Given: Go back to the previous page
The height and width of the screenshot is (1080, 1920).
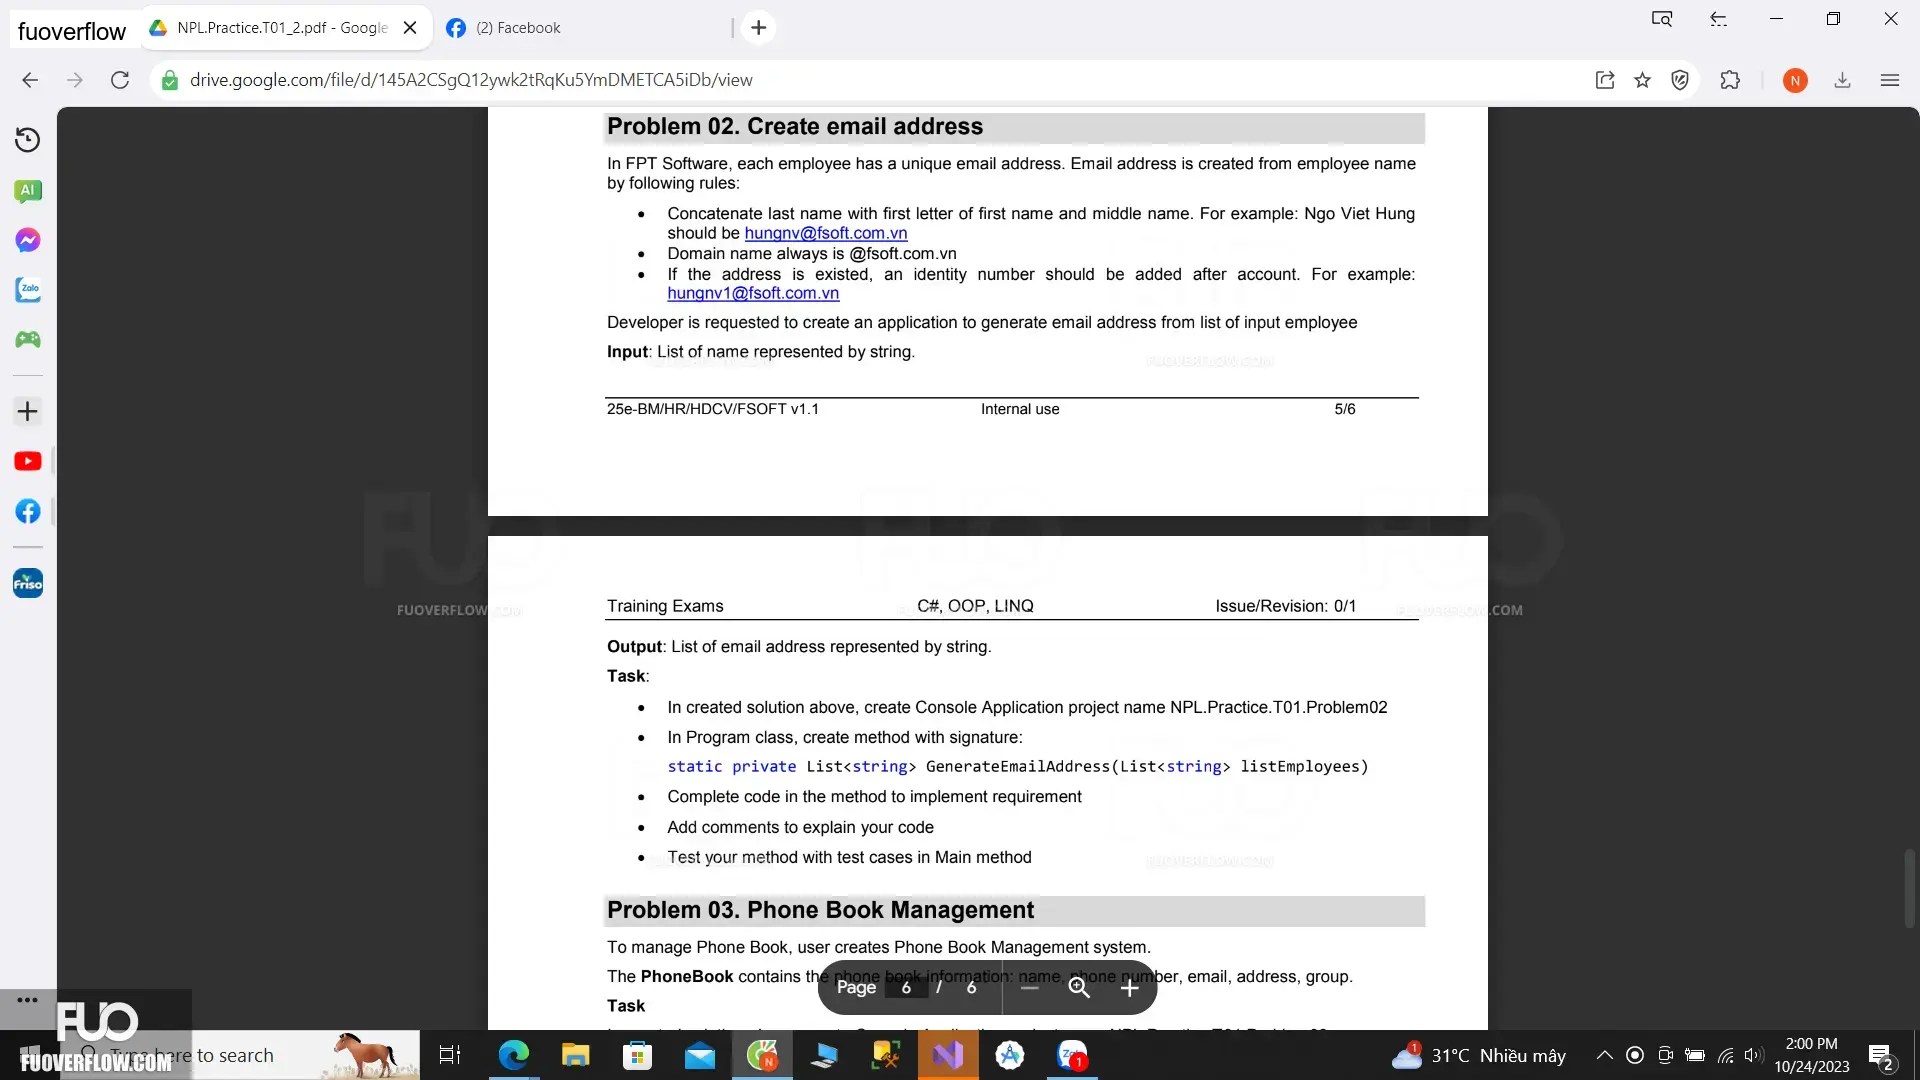Looking at the screenshot, I should 30,80.
